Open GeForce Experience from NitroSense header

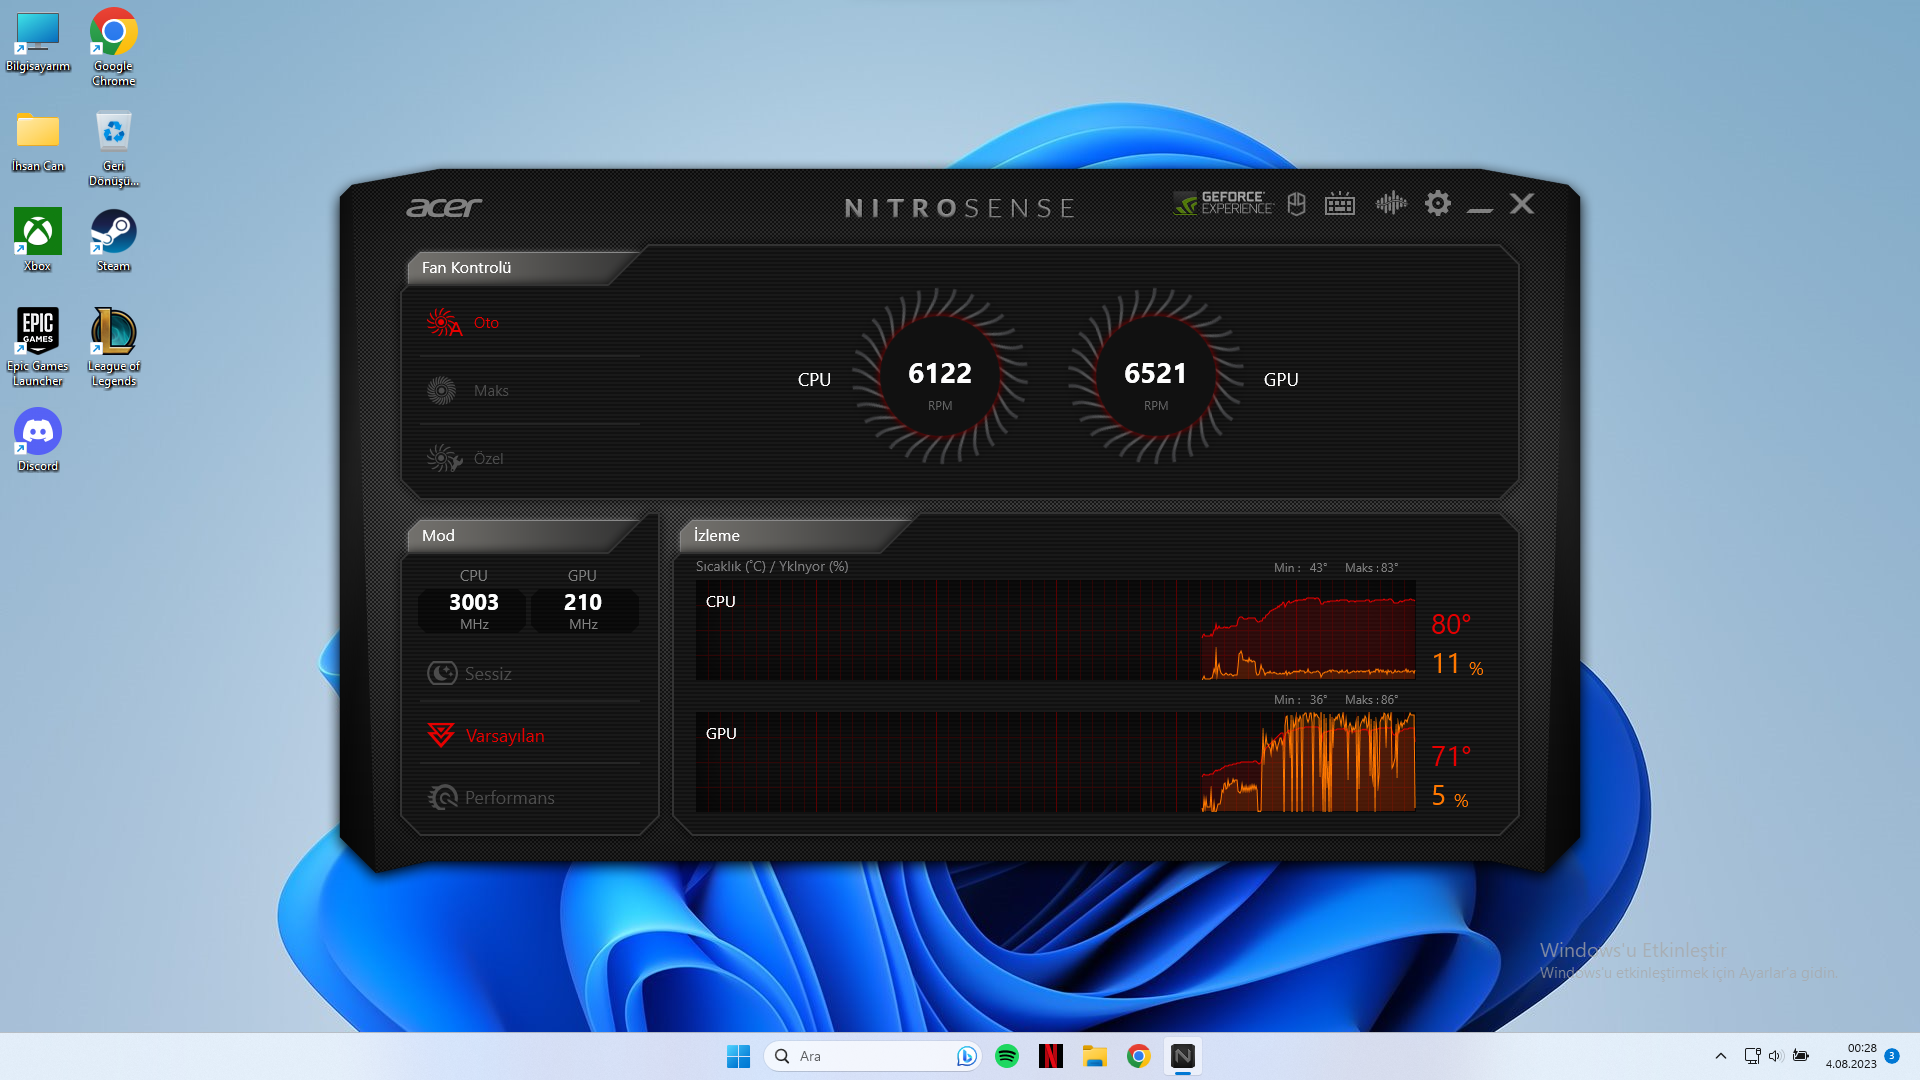coord(1223,203)
